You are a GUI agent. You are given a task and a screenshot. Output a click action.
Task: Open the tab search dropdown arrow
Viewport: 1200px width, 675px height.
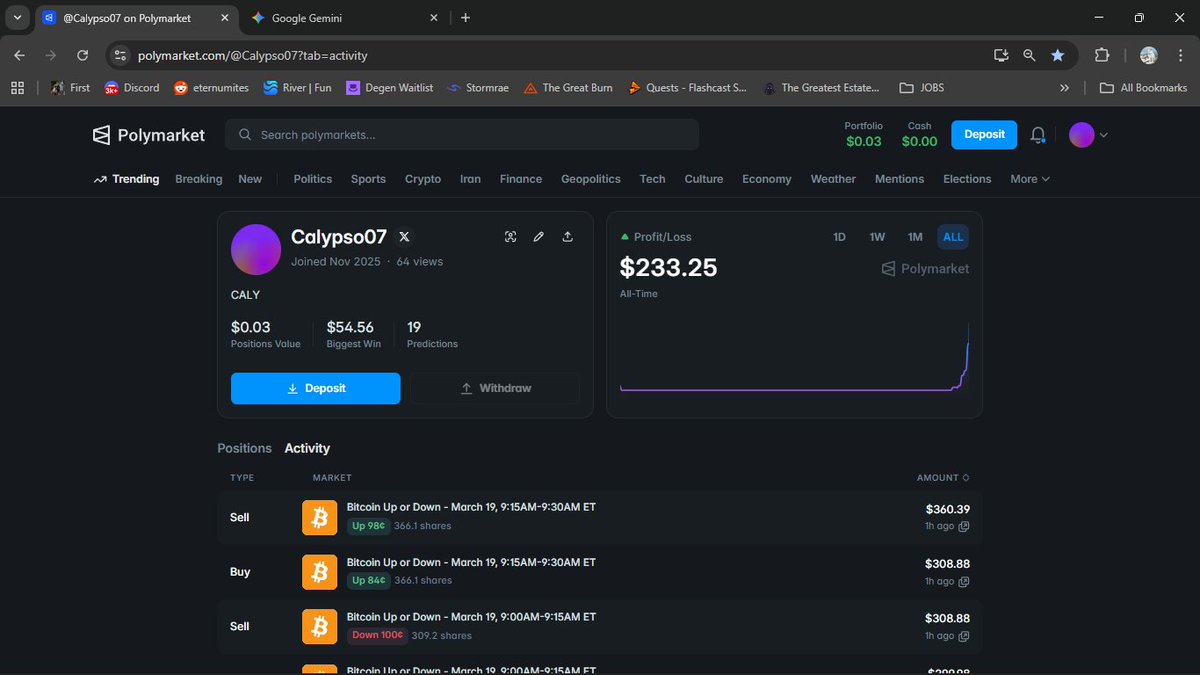[17, 18]
